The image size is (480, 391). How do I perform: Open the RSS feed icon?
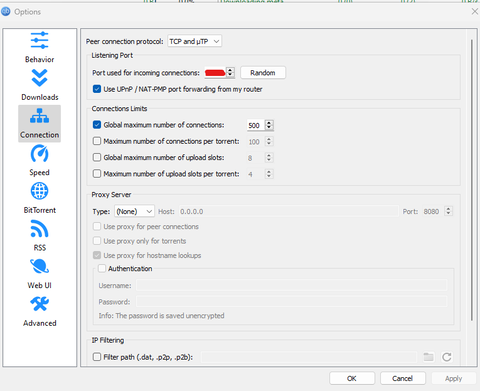pyautogui.click(x=39, y=229)
